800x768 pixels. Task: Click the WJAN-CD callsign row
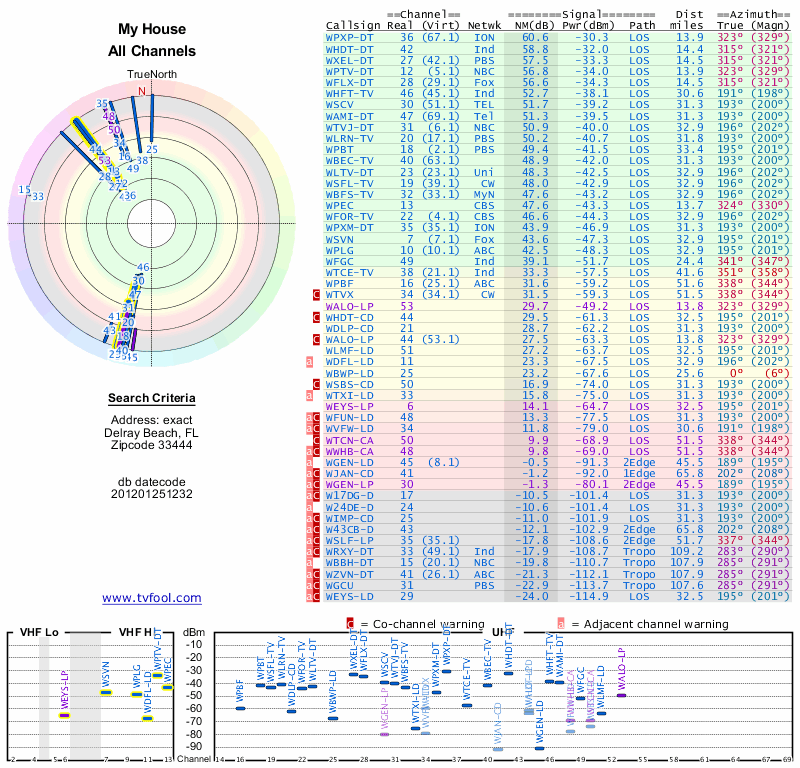click(x=349, y=474)
